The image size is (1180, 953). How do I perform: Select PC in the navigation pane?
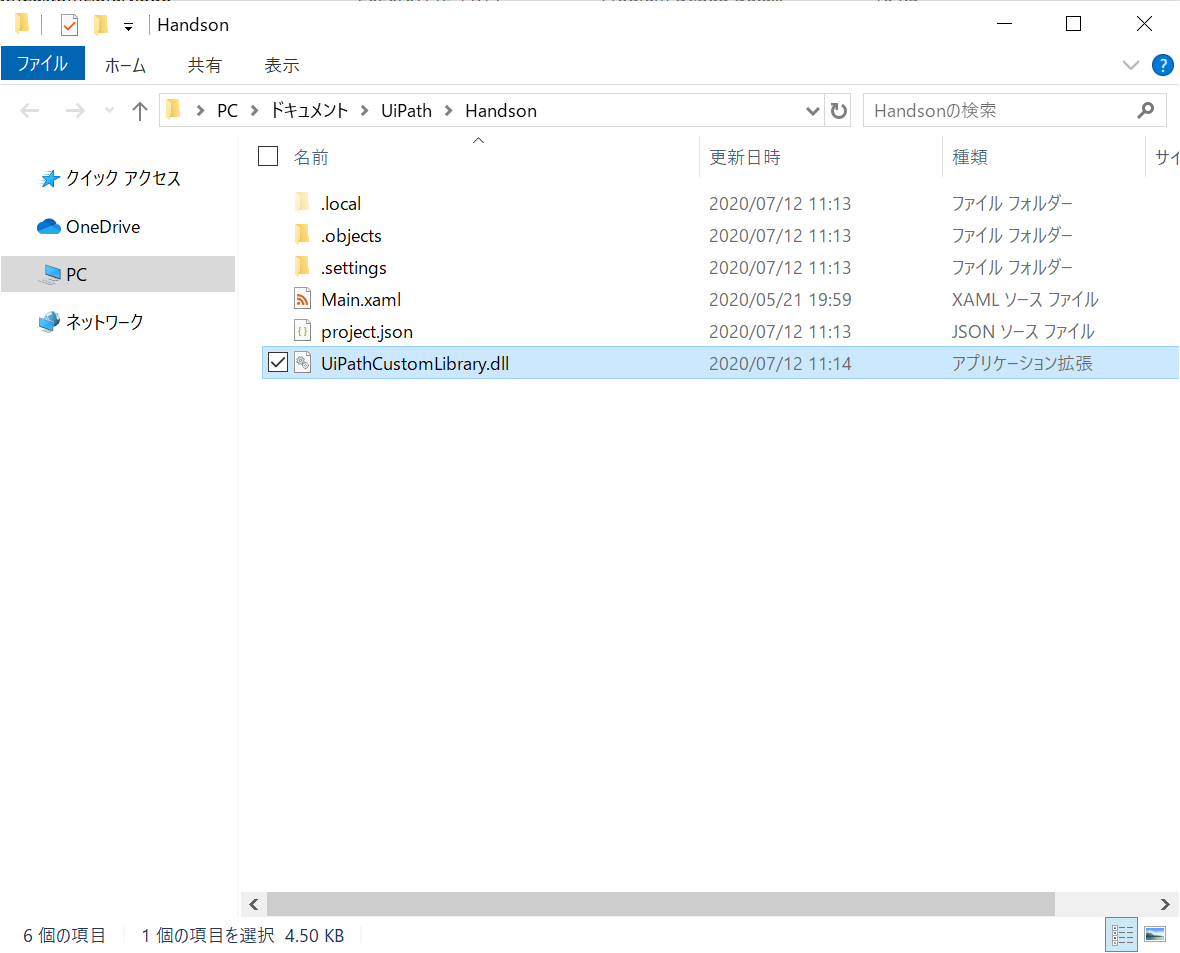118,274
